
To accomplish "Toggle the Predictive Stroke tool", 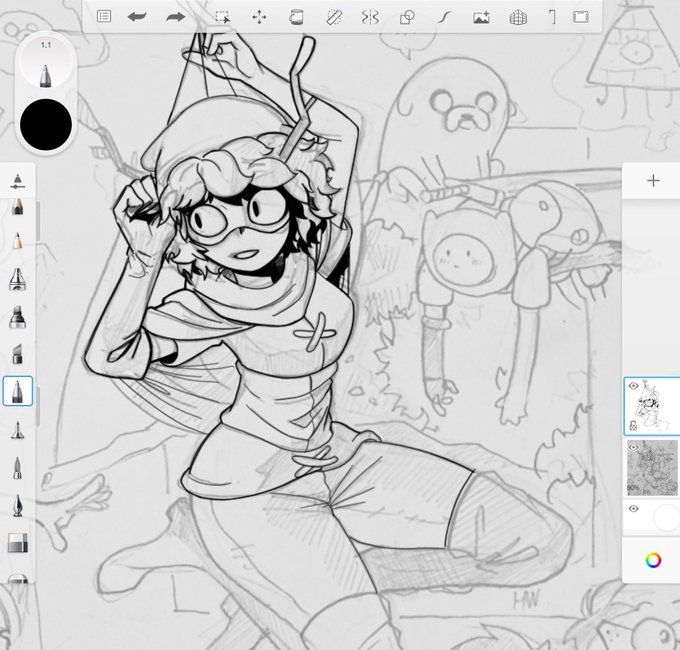I will [x=445, y=17].
